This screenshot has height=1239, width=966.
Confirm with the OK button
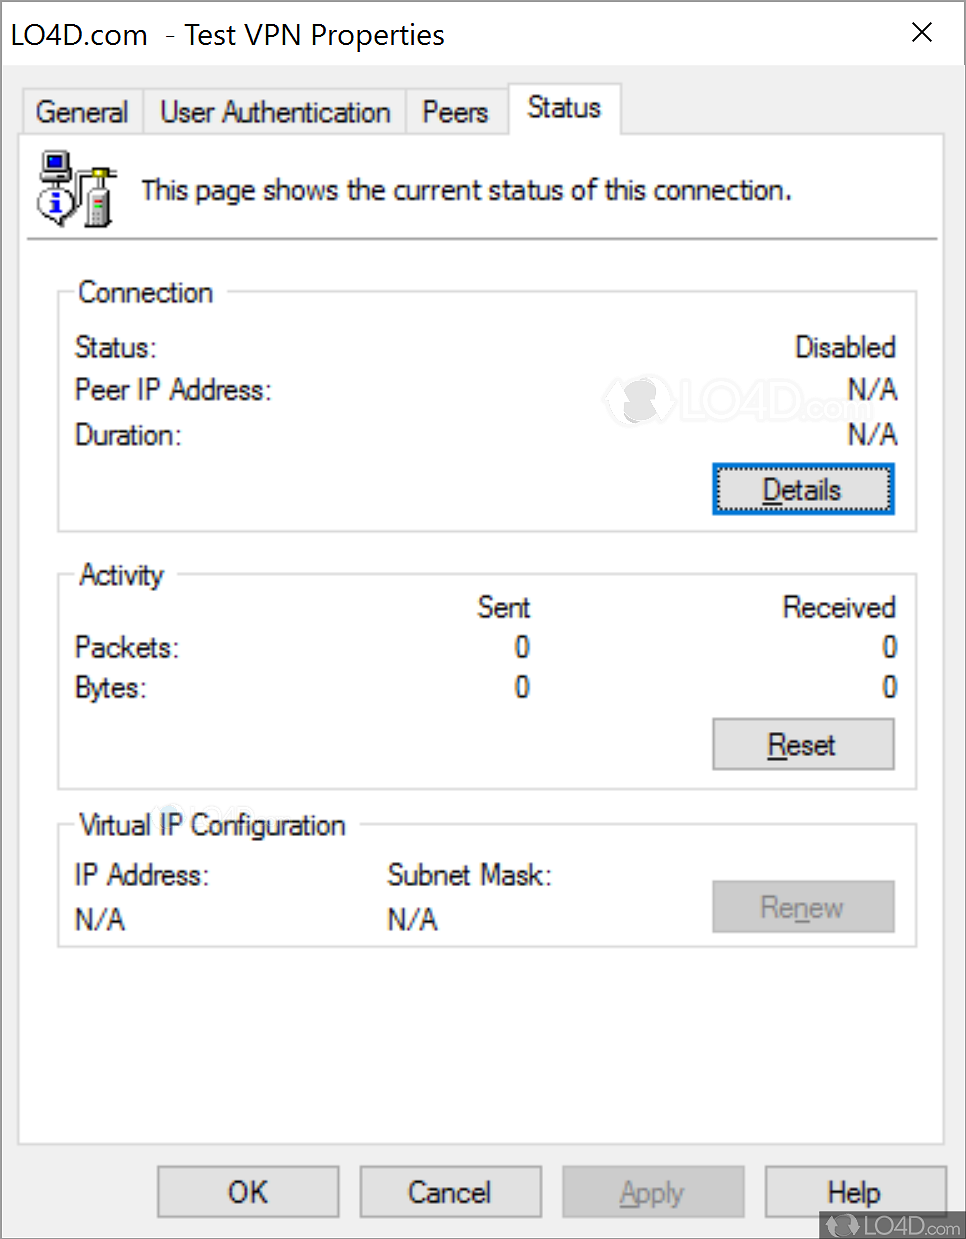[x=248, y=1192]
